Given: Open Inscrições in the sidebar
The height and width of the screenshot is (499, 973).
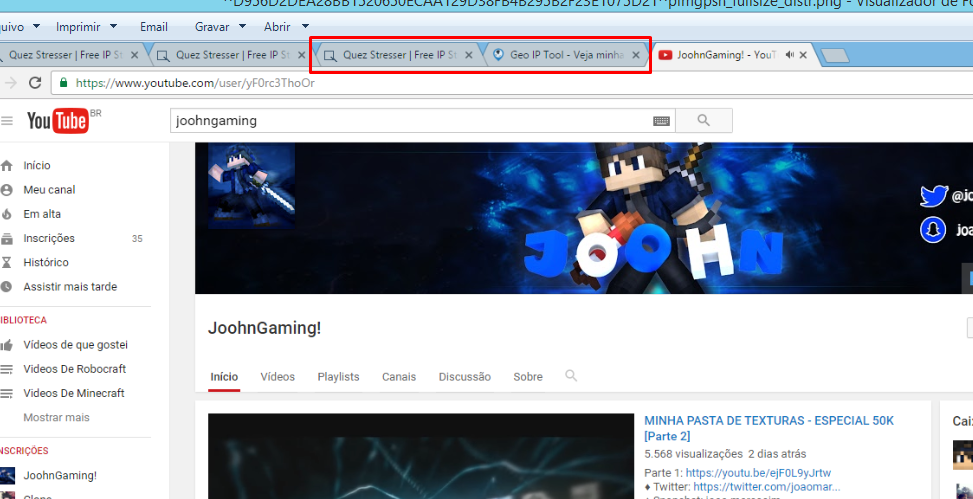Looking at the screenshot, I should coord(49,238).
